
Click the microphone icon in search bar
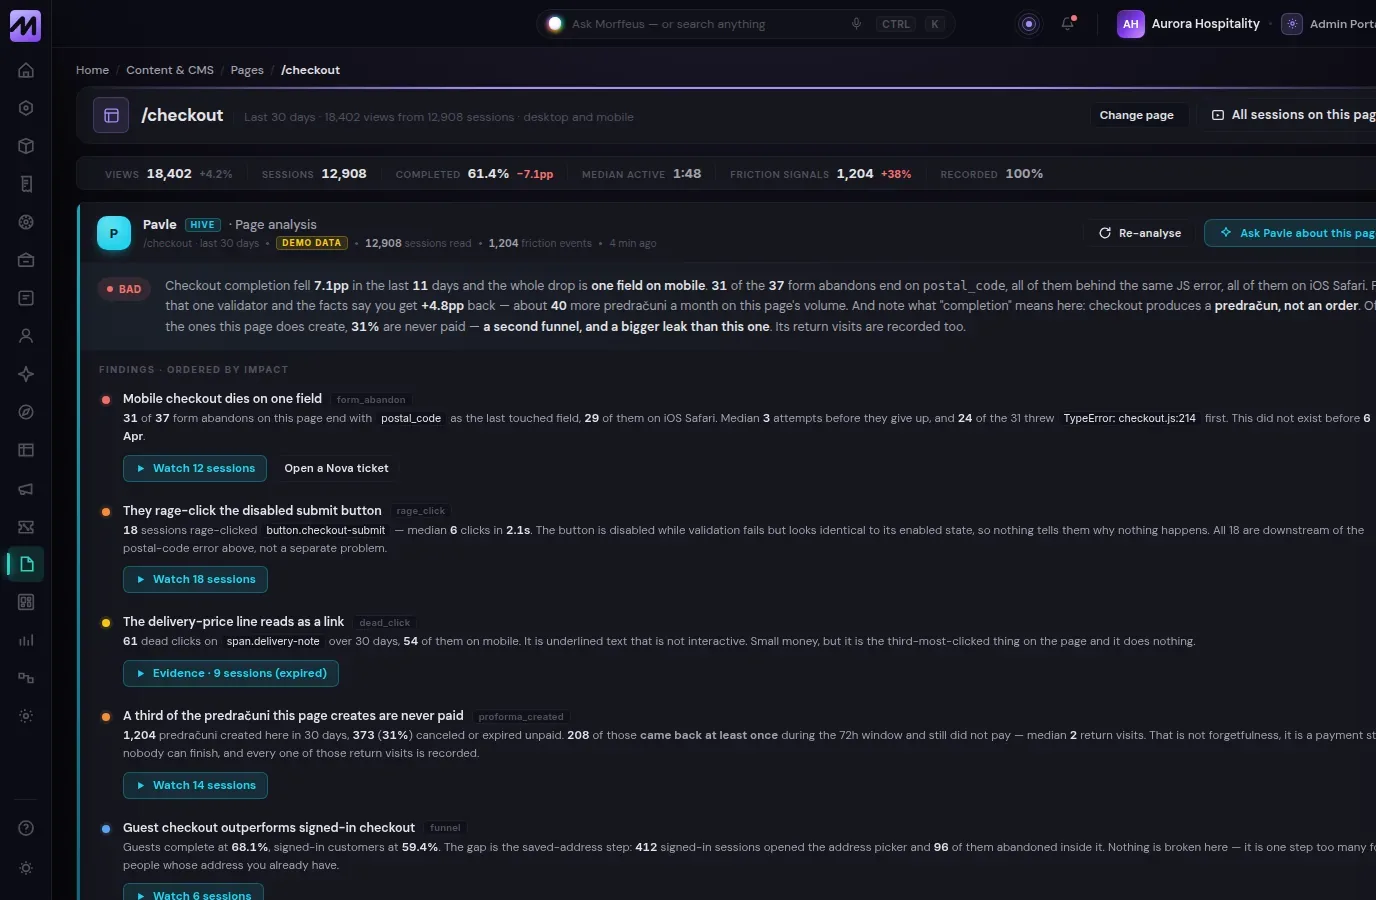(856, 24)
